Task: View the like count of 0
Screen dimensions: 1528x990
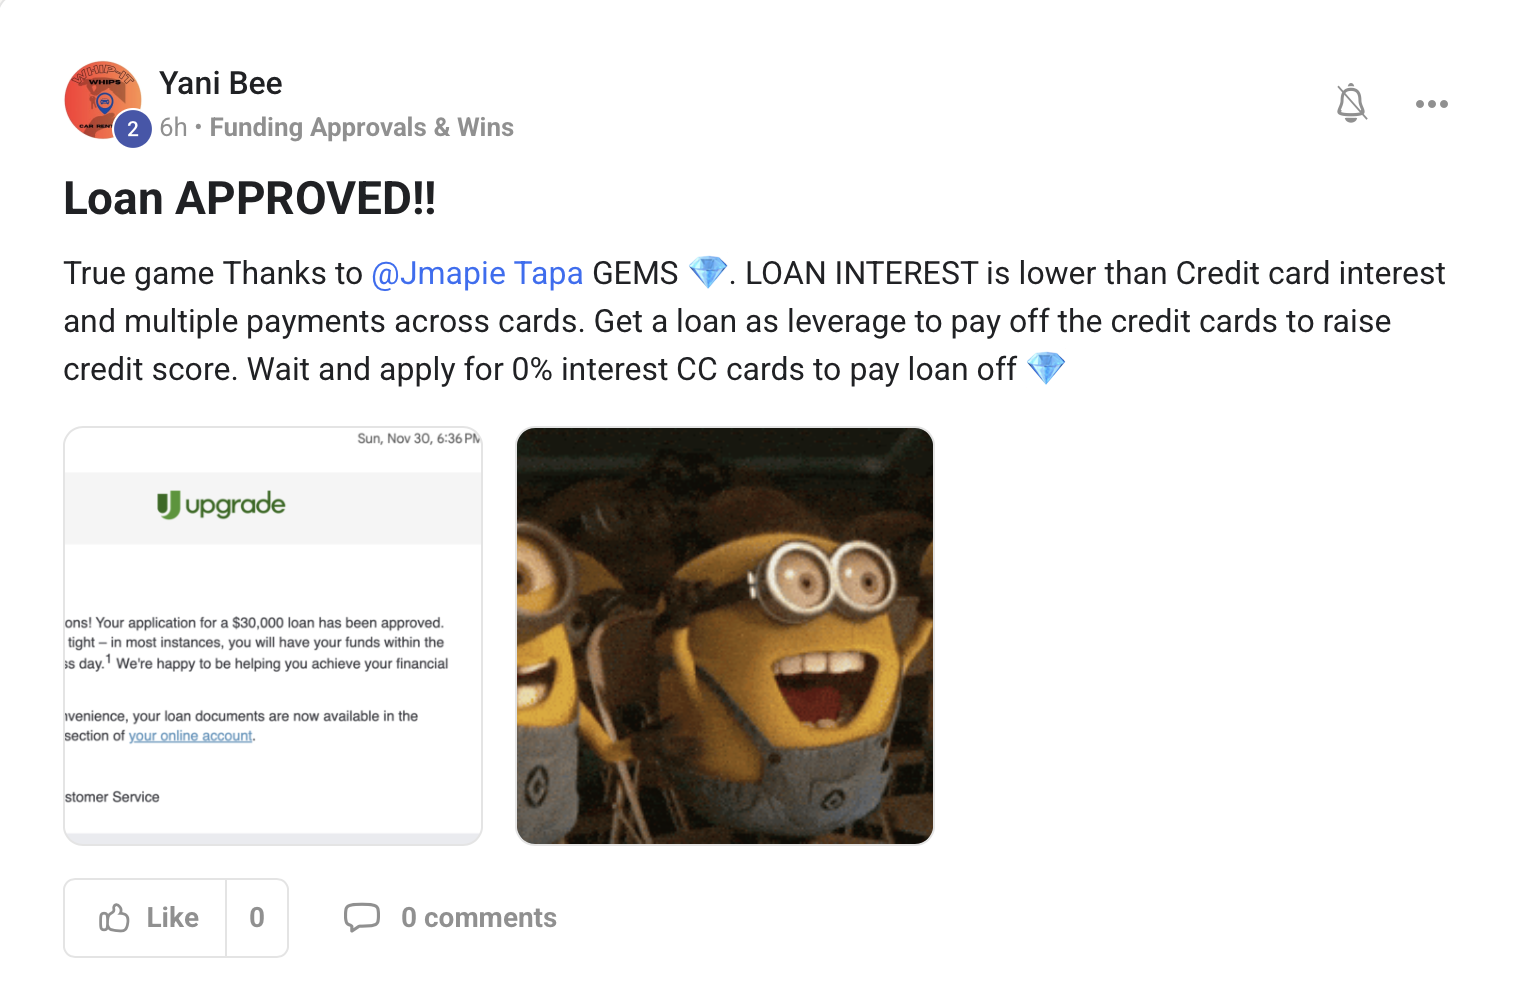Action: [257, 918]
